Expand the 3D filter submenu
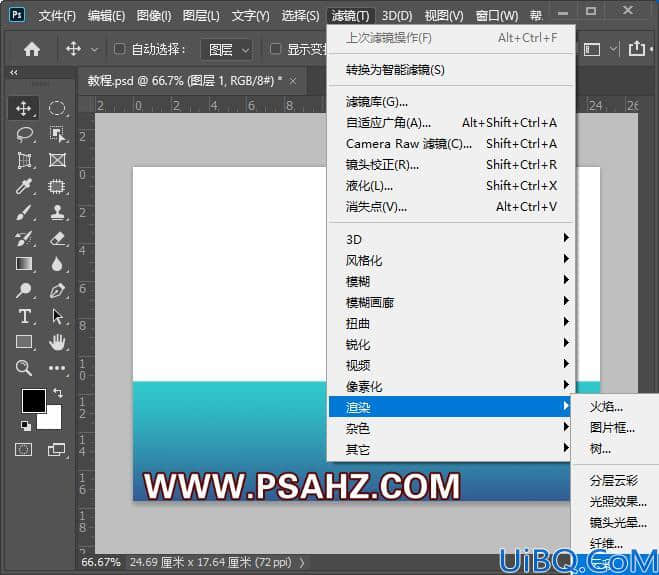The height and width of the screenshot is (575, 659). pos(449,239)
